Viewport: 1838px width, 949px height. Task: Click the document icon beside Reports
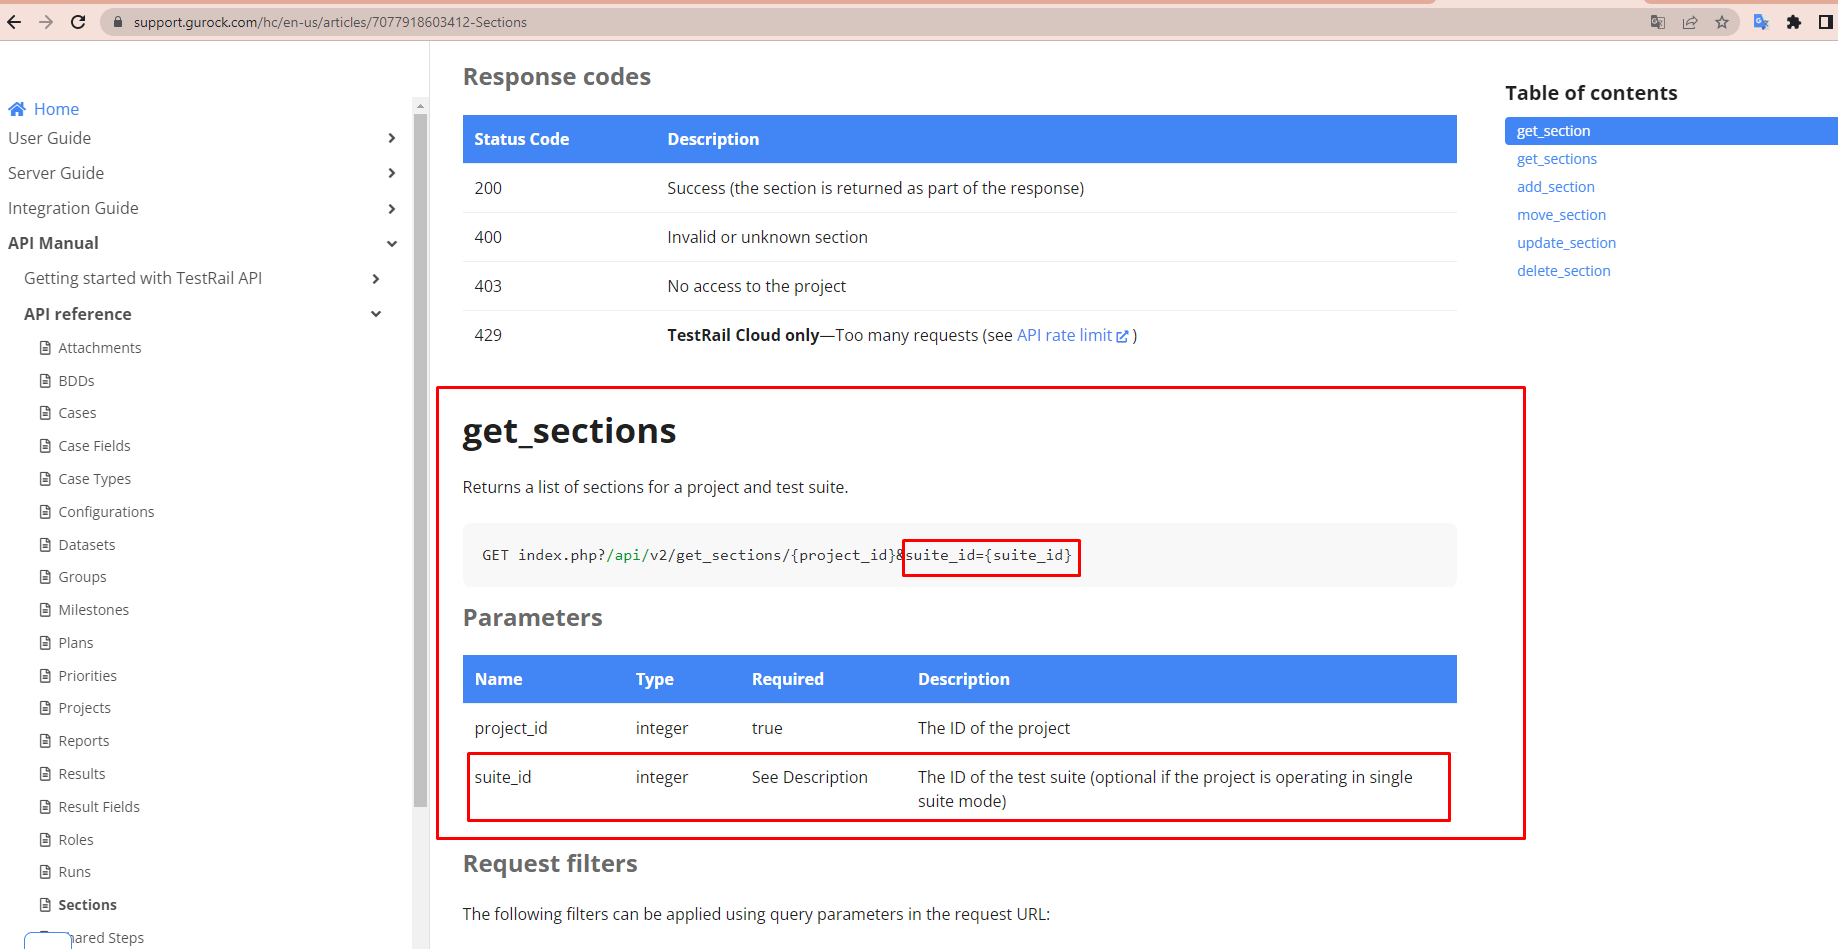click(45, 741)
